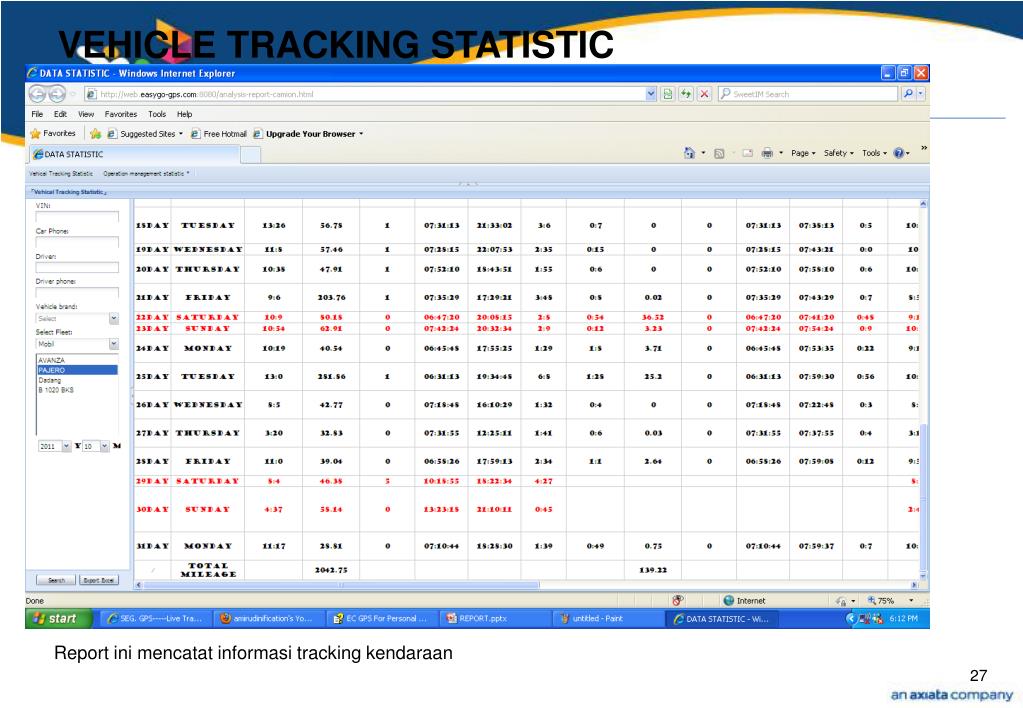Switch to the Firefox amirudinification taskbar item
Viewport: 1023px width, 708px height.
[268, 618]
